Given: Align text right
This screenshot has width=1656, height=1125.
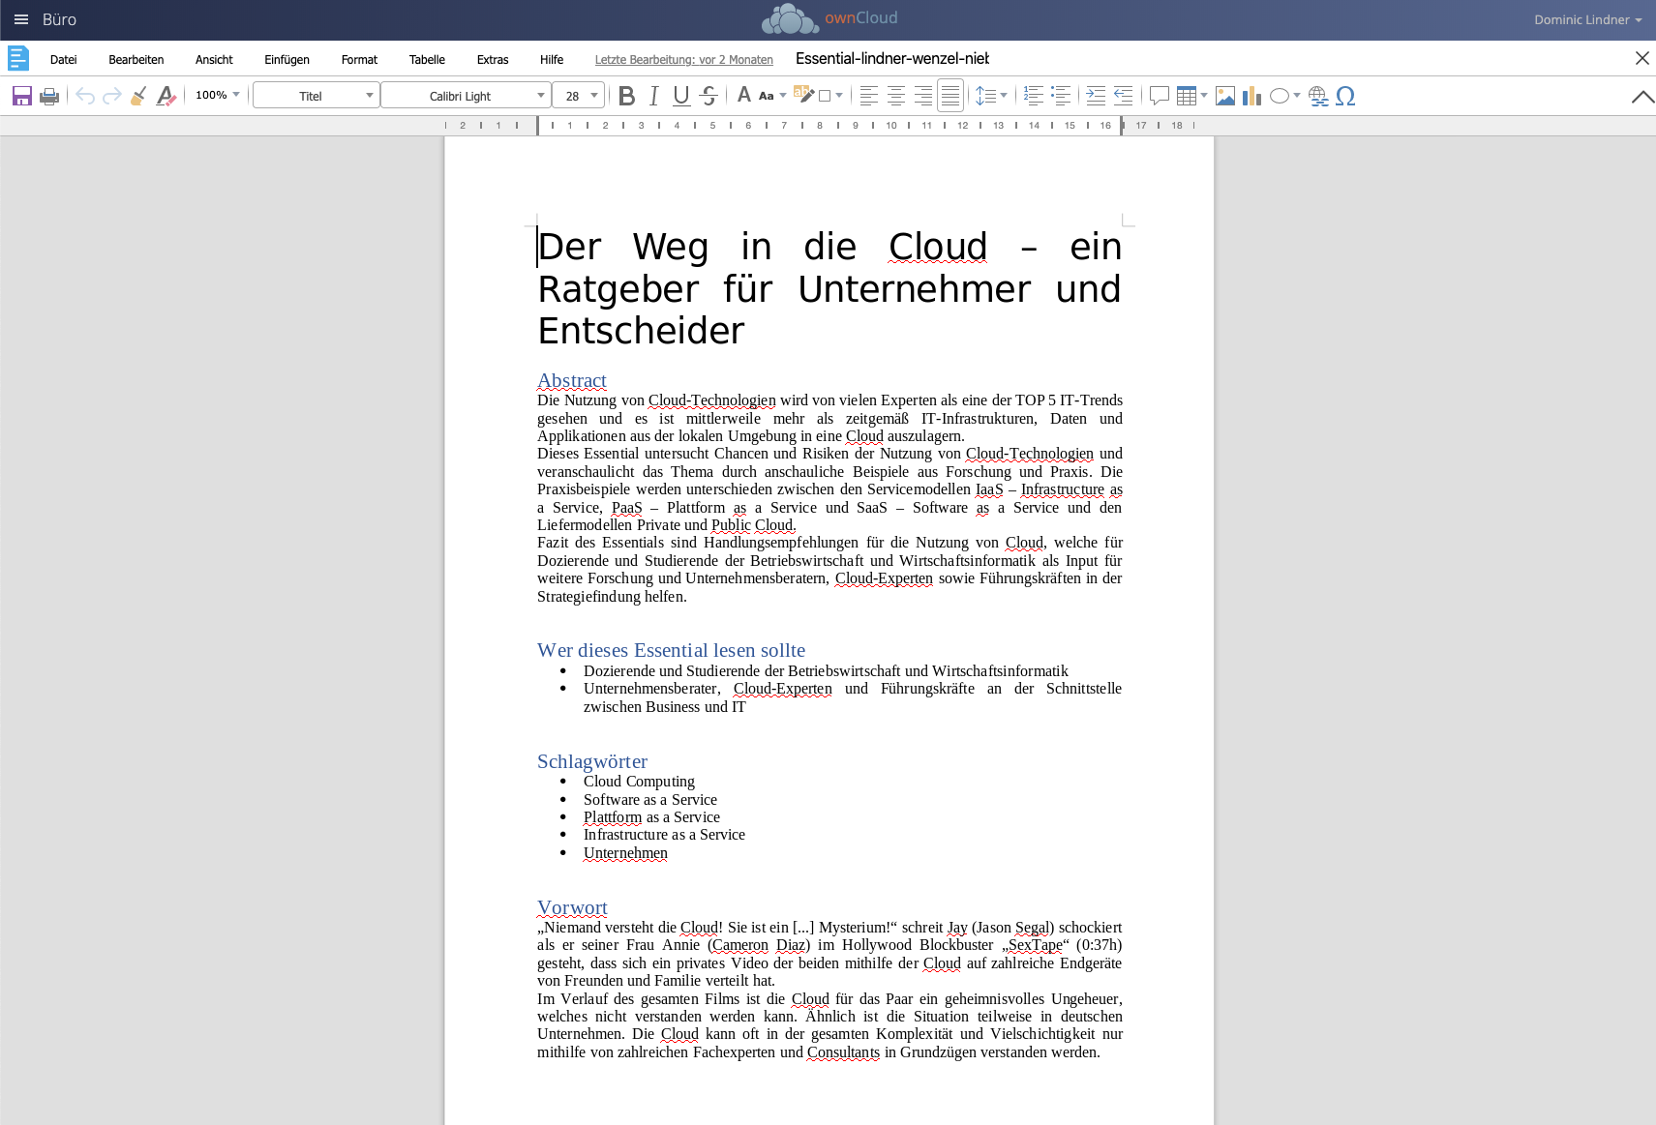Looking at the screenshot, I should click(x=923, y=96).
